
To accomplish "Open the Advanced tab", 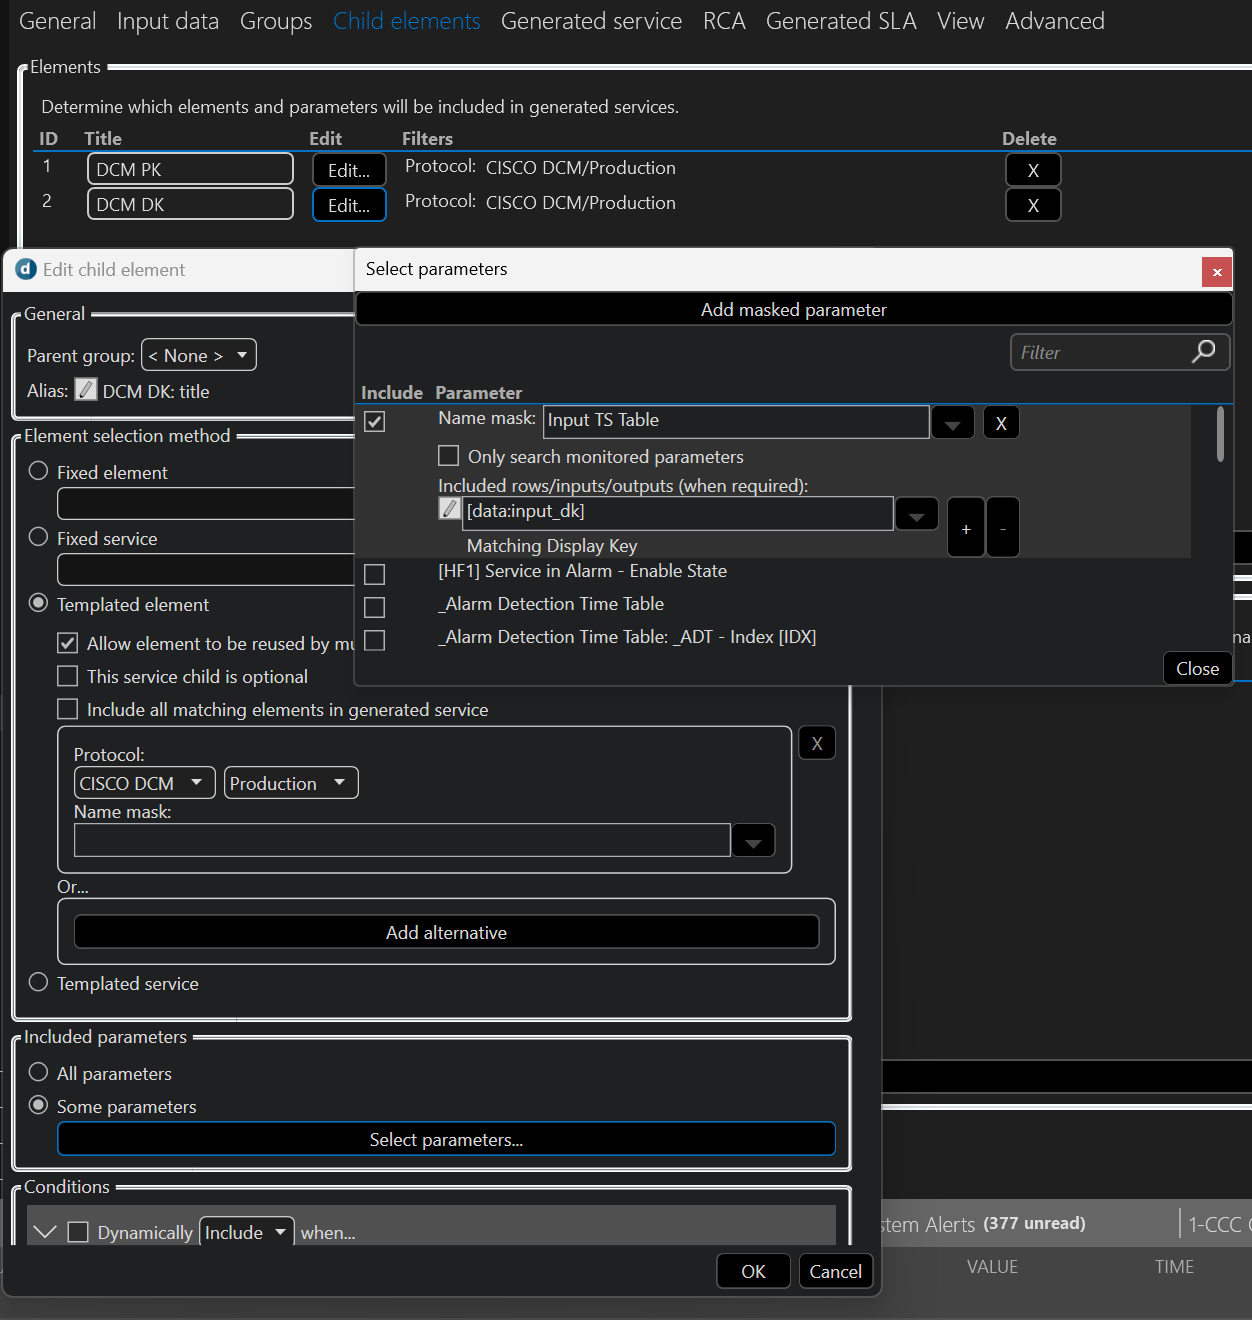I will tap(1054, 21).
